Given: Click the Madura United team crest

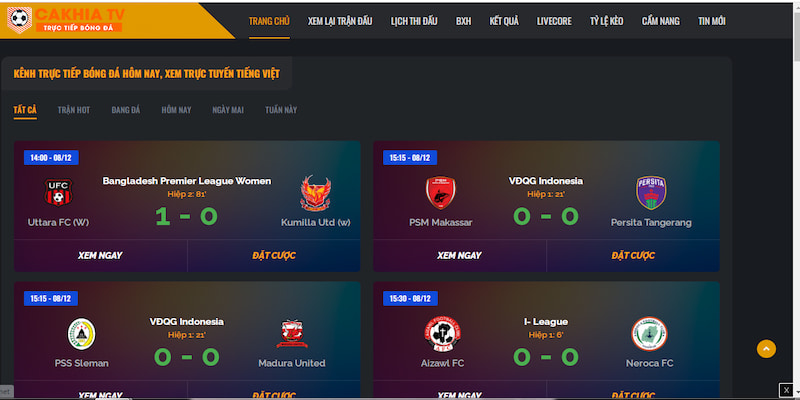Looking at the screenshot, I should tap(292, 334).
